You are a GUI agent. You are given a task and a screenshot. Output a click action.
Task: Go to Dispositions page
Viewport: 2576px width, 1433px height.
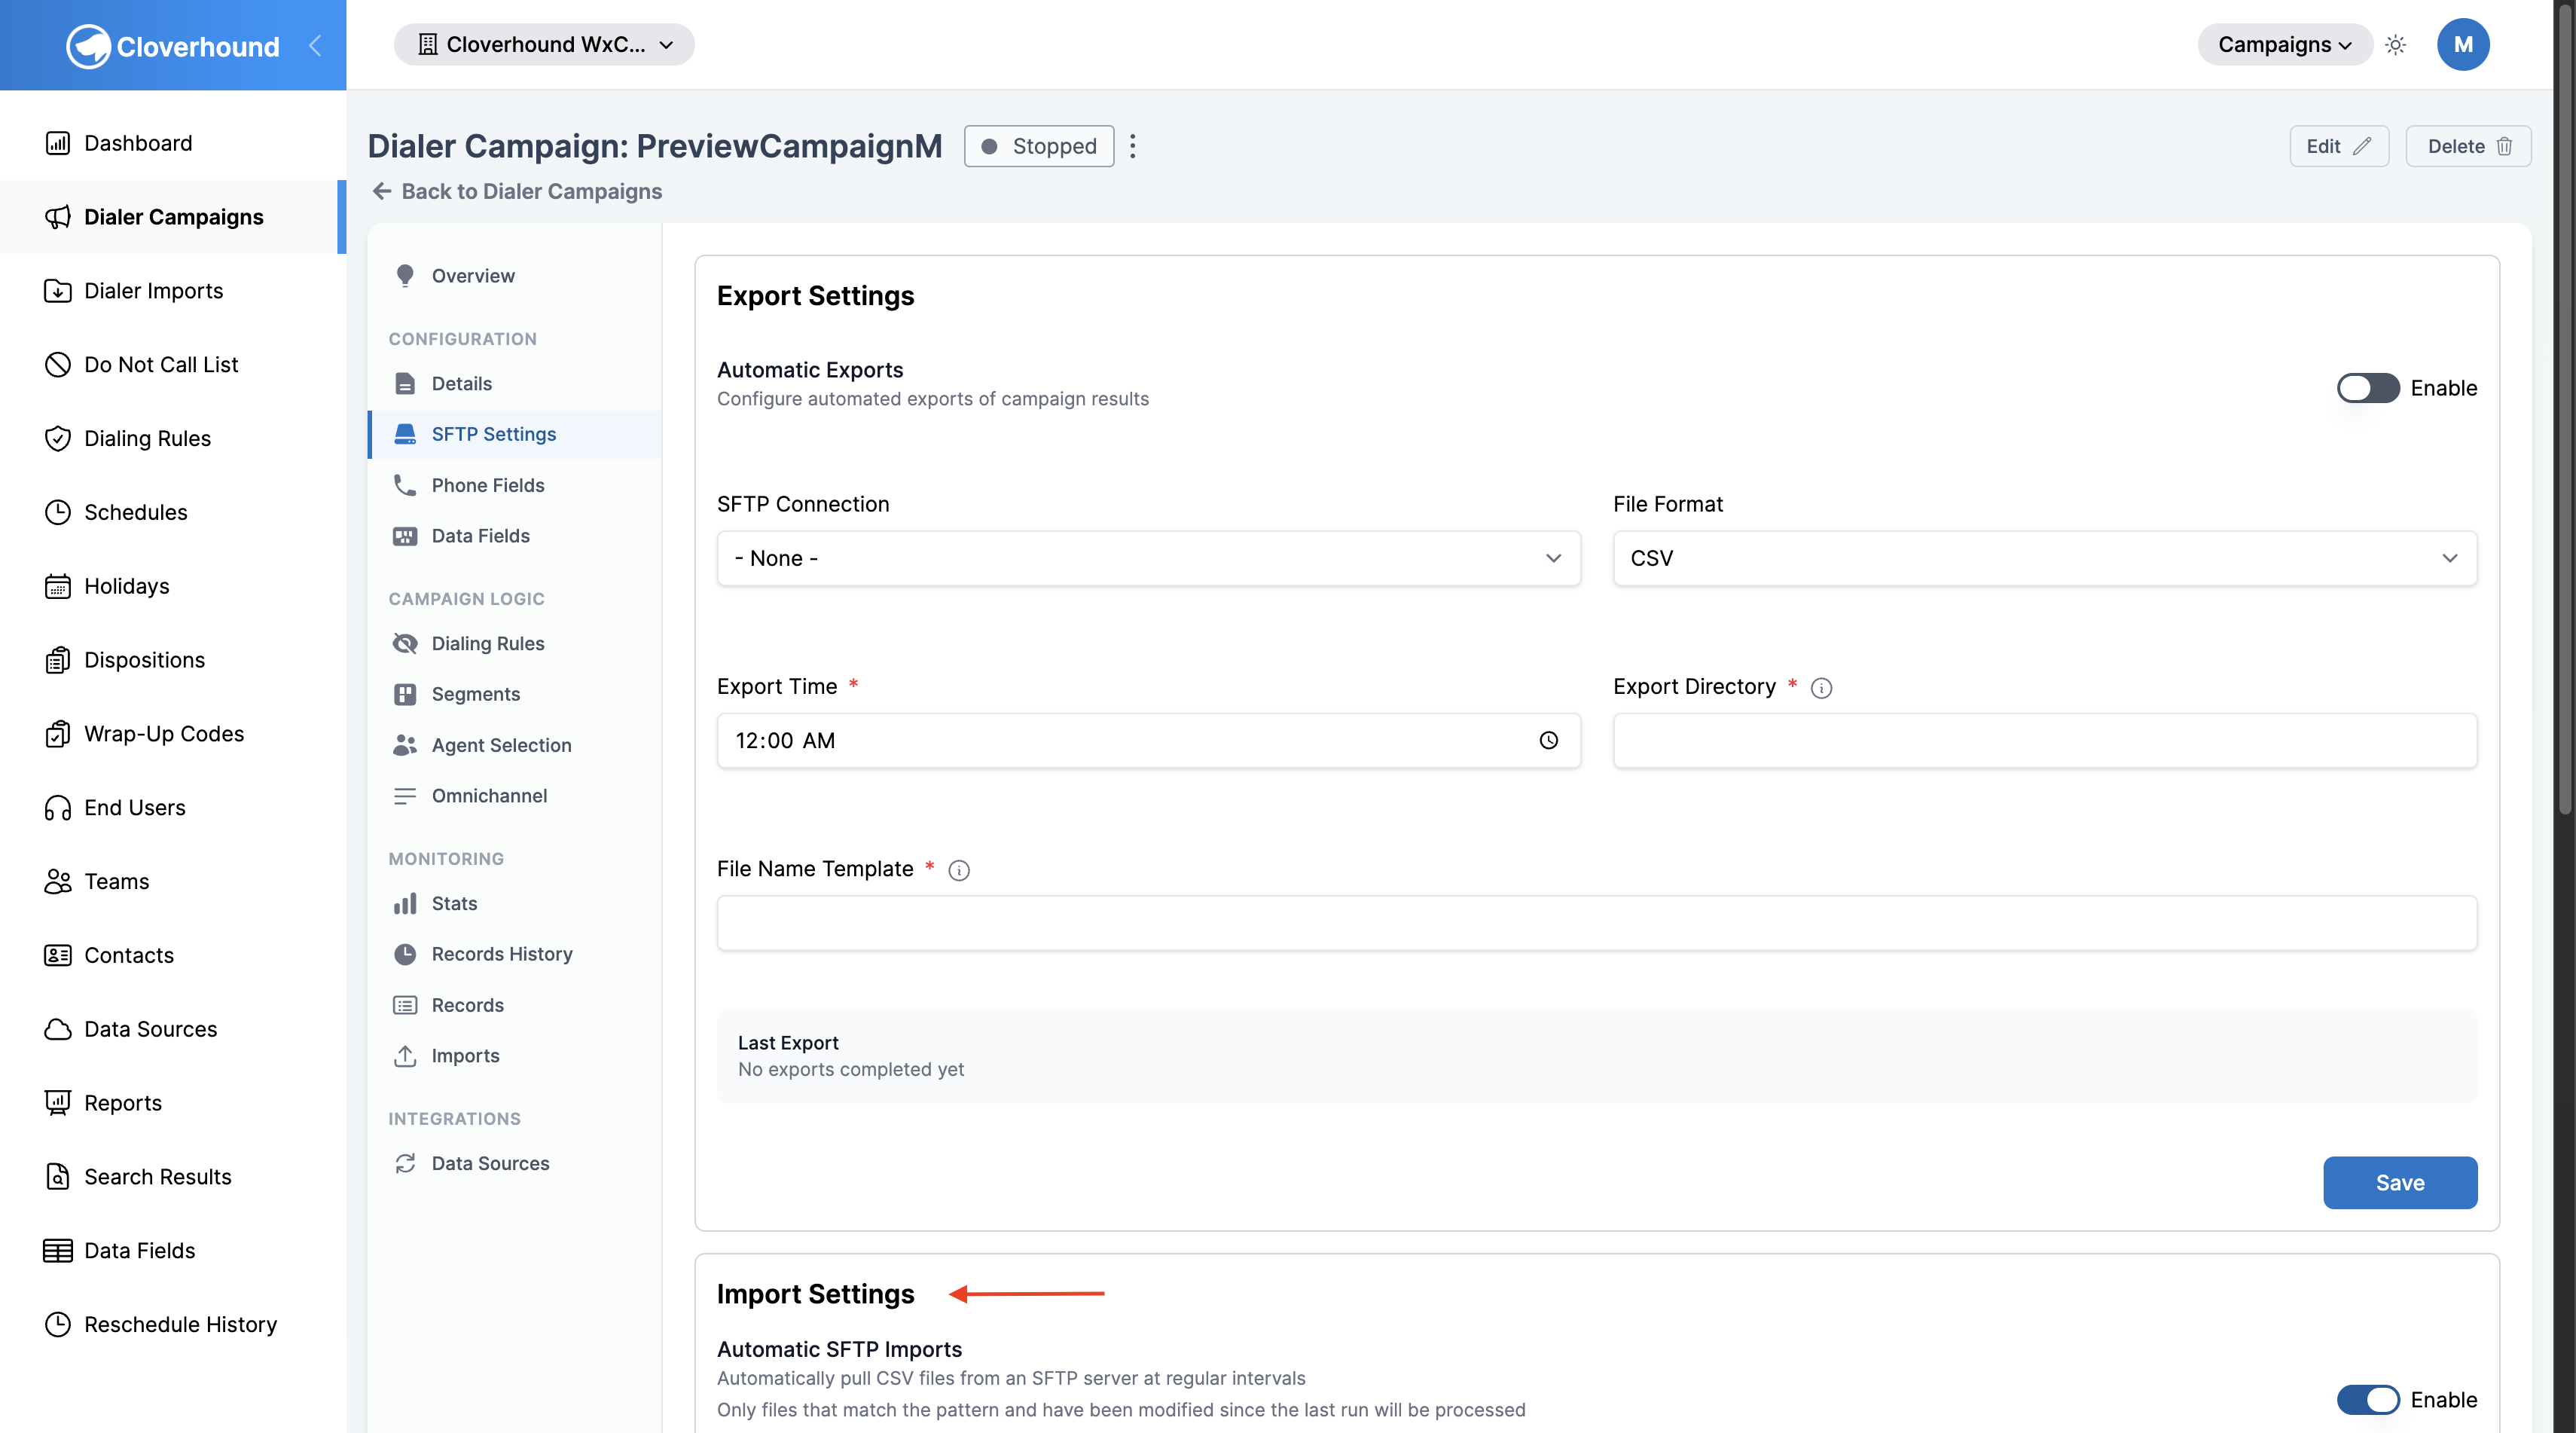[x=124, y=660]
